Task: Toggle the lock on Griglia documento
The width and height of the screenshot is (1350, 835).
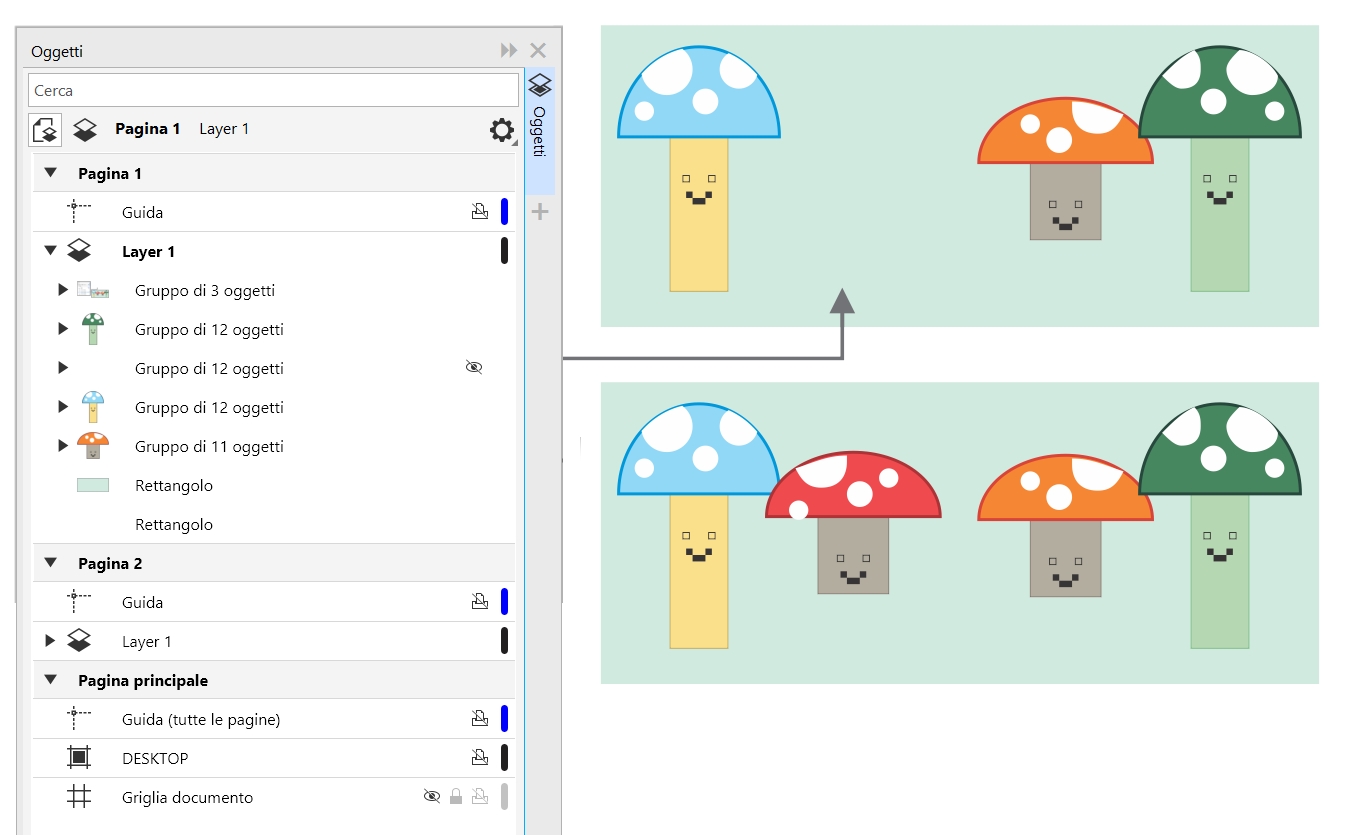Action: point(456,797)
